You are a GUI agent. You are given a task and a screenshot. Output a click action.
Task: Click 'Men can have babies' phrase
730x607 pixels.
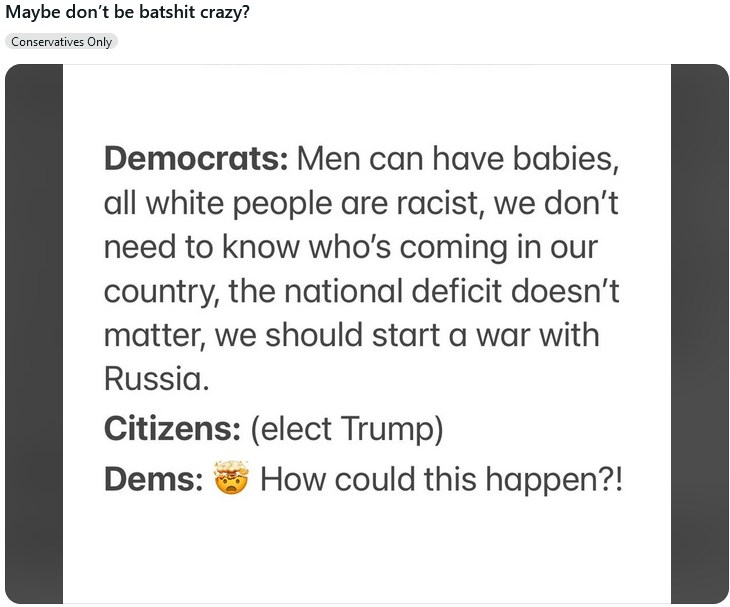pos(465,158)
